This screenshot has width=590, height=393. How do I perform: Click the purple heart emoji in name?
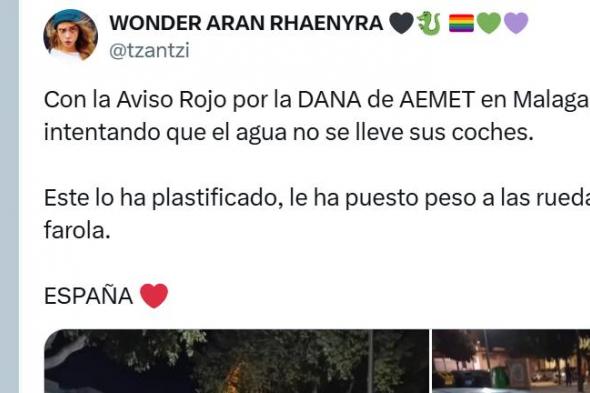click(516, 23)
